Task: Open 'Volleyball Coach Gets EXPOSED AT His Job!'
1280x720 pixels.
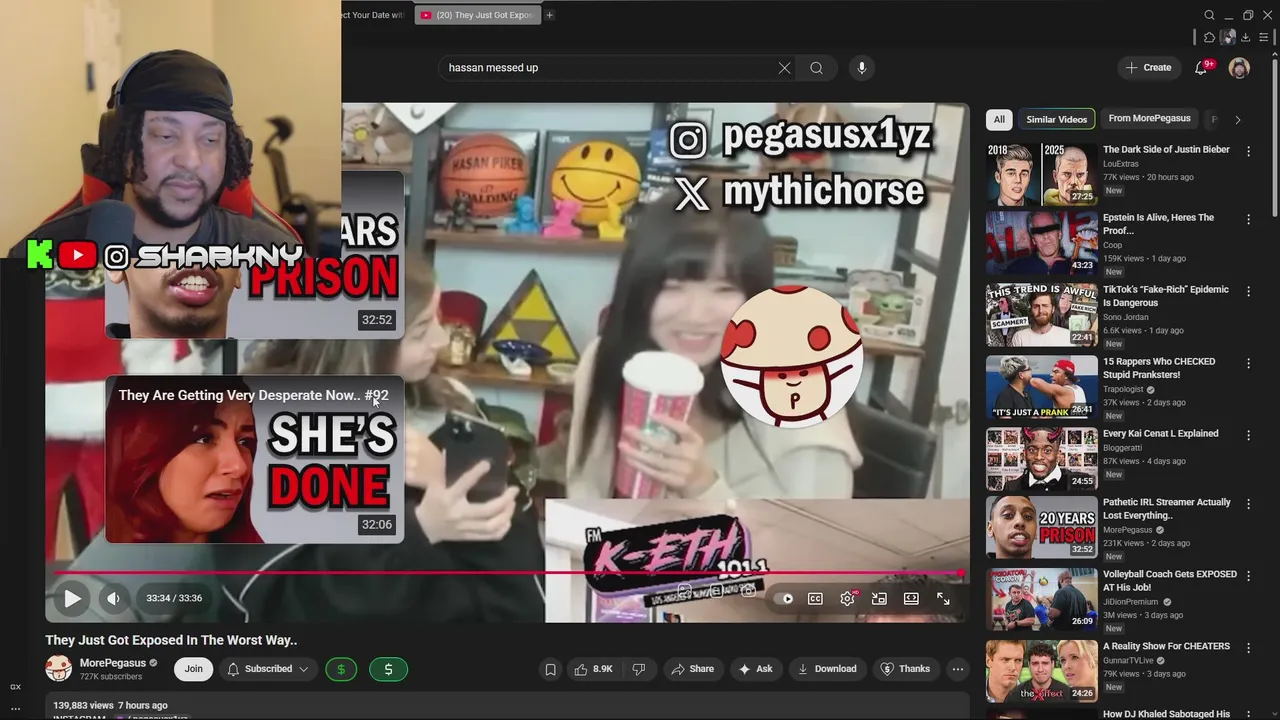Action: click(x=1170, y=581)
